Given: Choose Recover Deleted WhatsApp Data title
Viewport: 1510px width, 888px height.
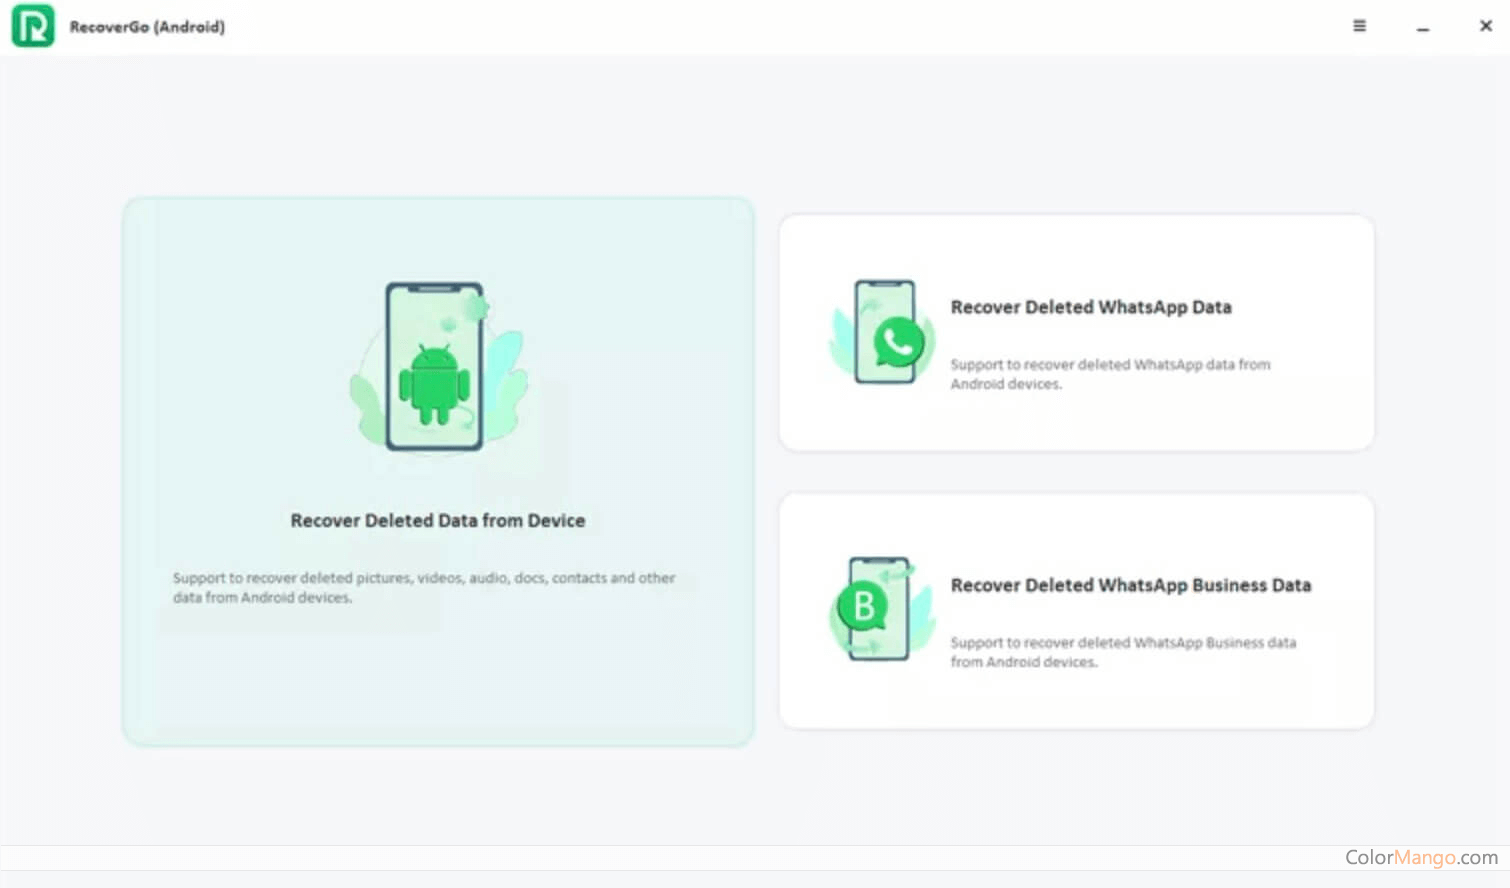Looking at the screenshot, I should coord(1091,307).
